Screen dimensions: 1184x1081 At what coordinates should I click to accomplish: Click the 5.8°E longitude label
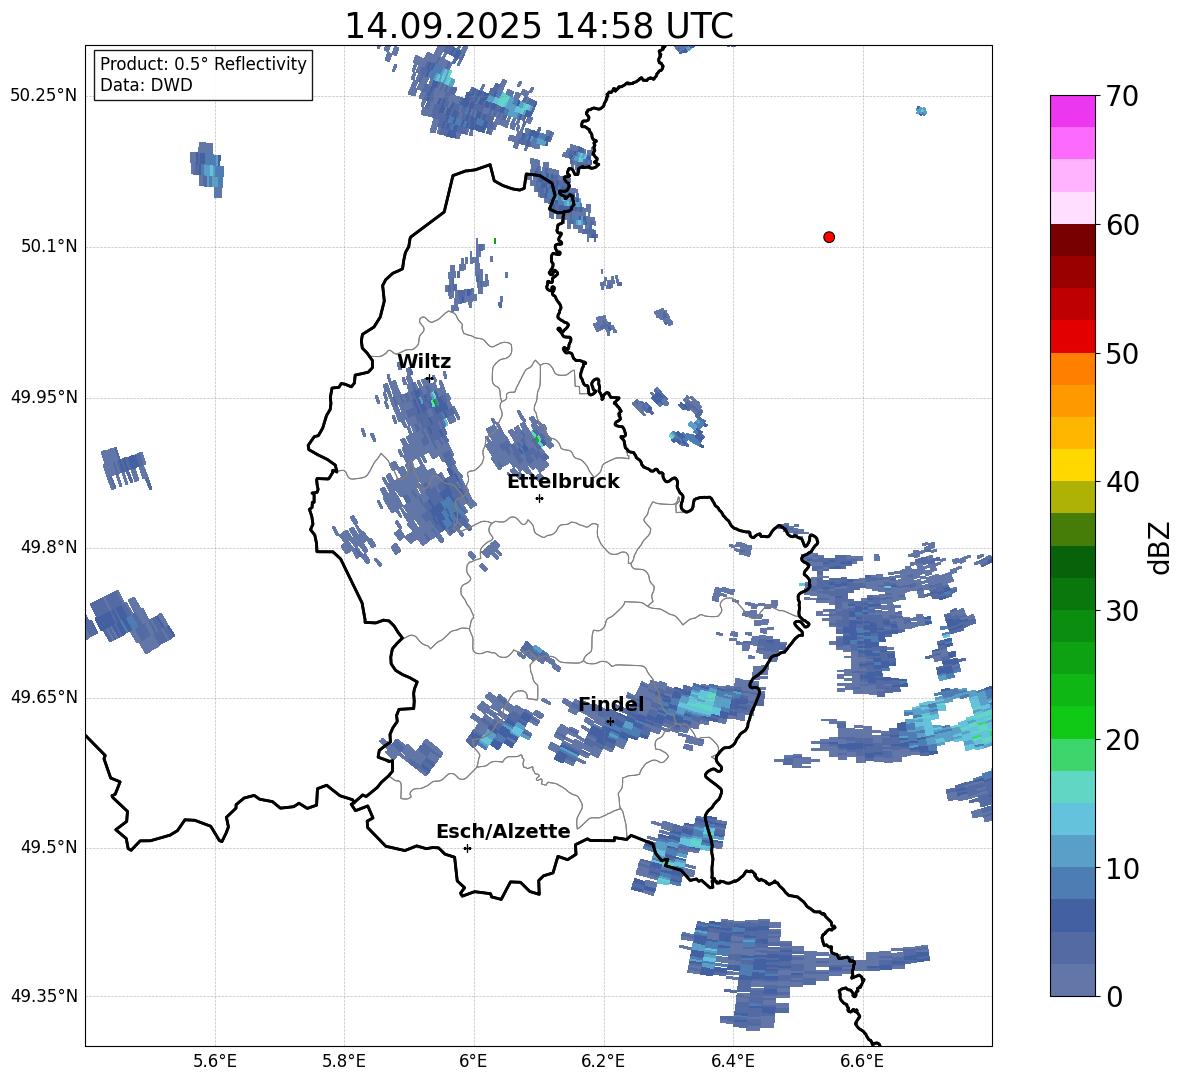pos(344,1061)
